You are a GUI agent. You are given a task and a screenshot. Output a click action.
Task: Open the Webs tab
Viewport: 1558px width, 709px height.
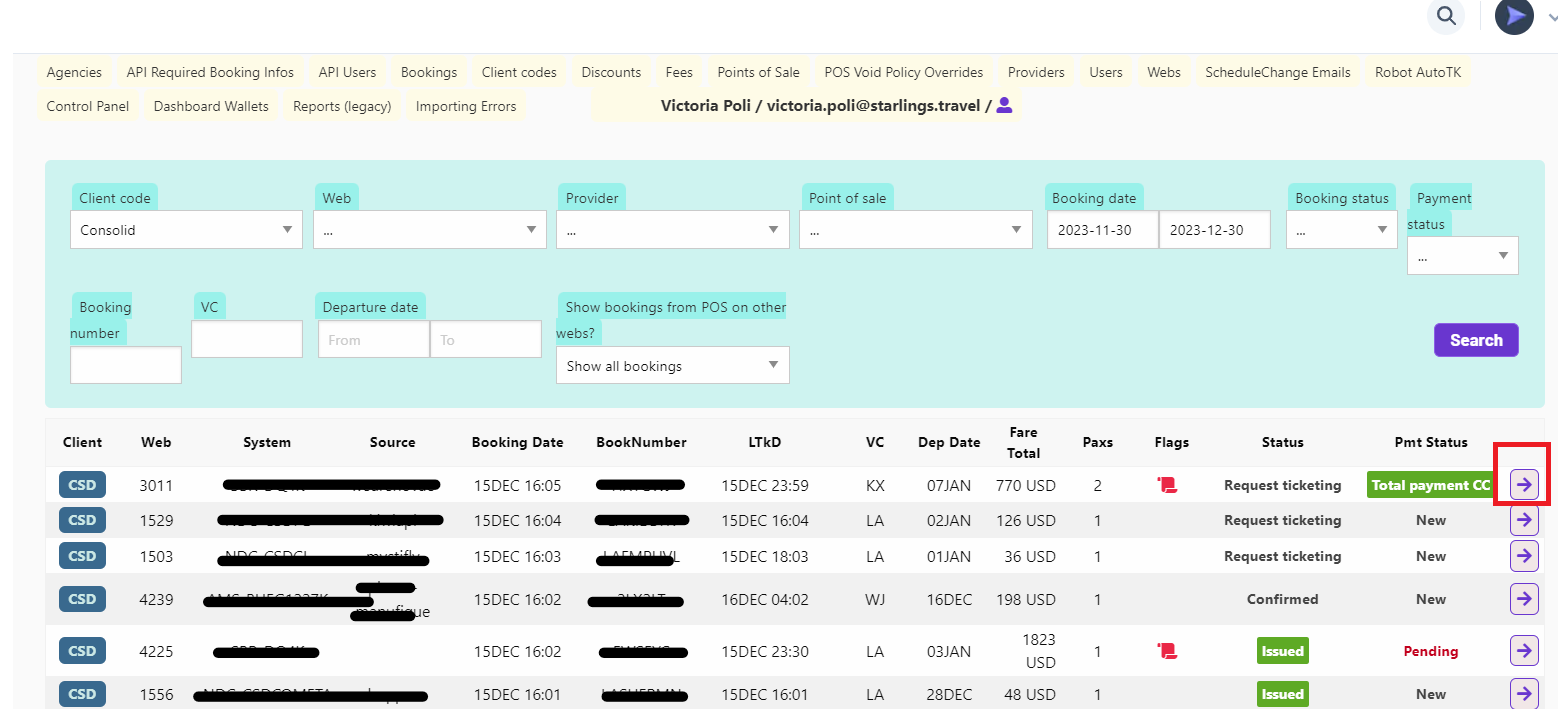coord(1164,72)
